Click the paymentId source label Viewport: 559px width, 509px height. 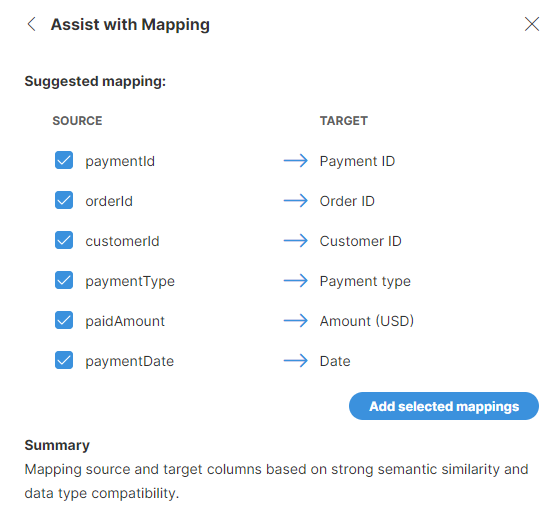click(x=120, y=161)
